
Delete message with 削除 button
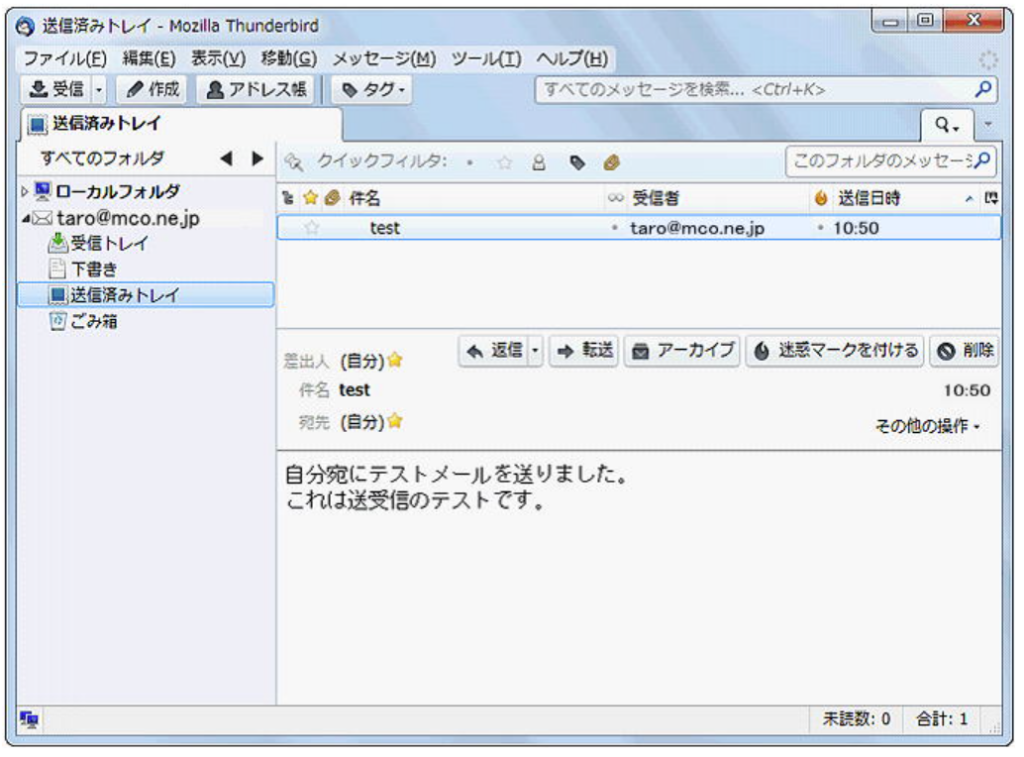click(x=964, y=351)
